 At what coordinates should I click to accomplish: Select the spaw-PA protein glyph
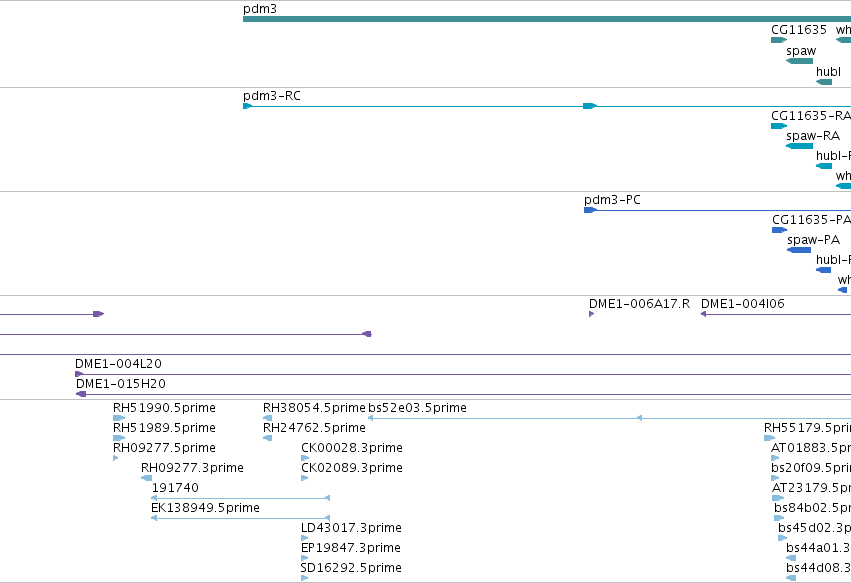799,250
